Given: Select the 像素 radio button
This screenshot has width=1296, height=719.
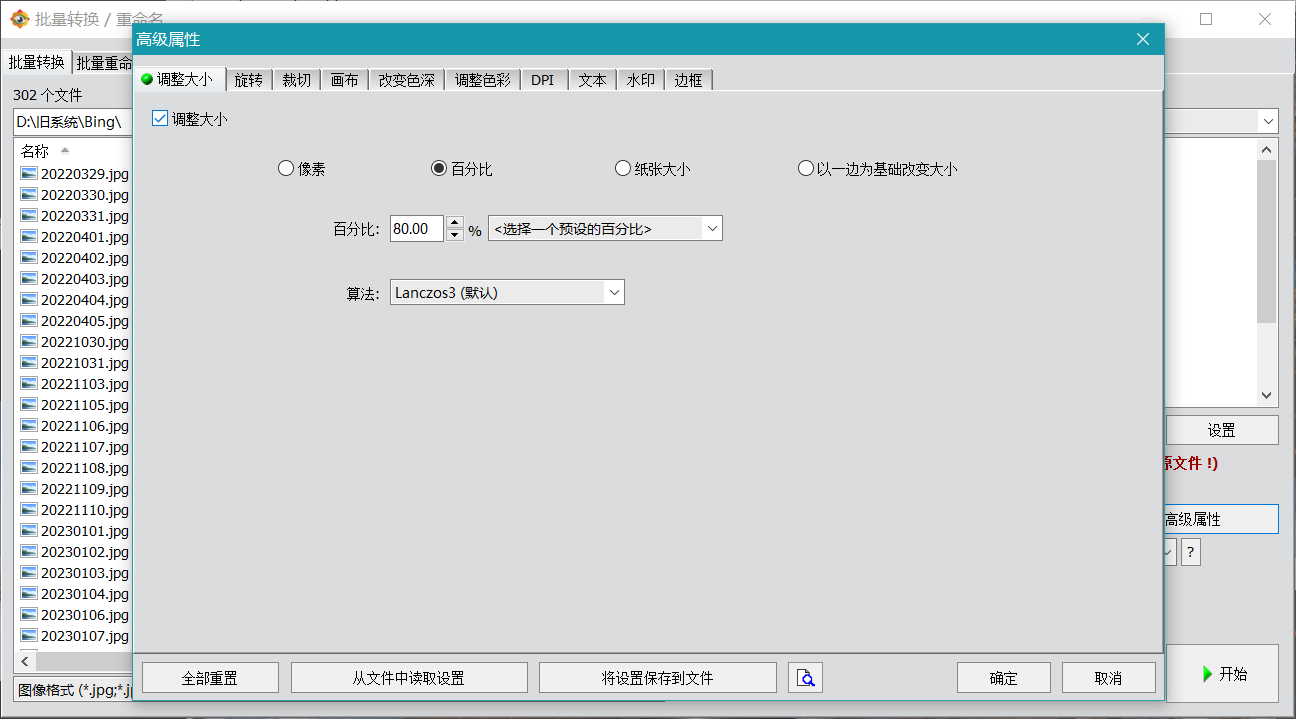Looking at the screenshot, I should [x=286, y=169].
